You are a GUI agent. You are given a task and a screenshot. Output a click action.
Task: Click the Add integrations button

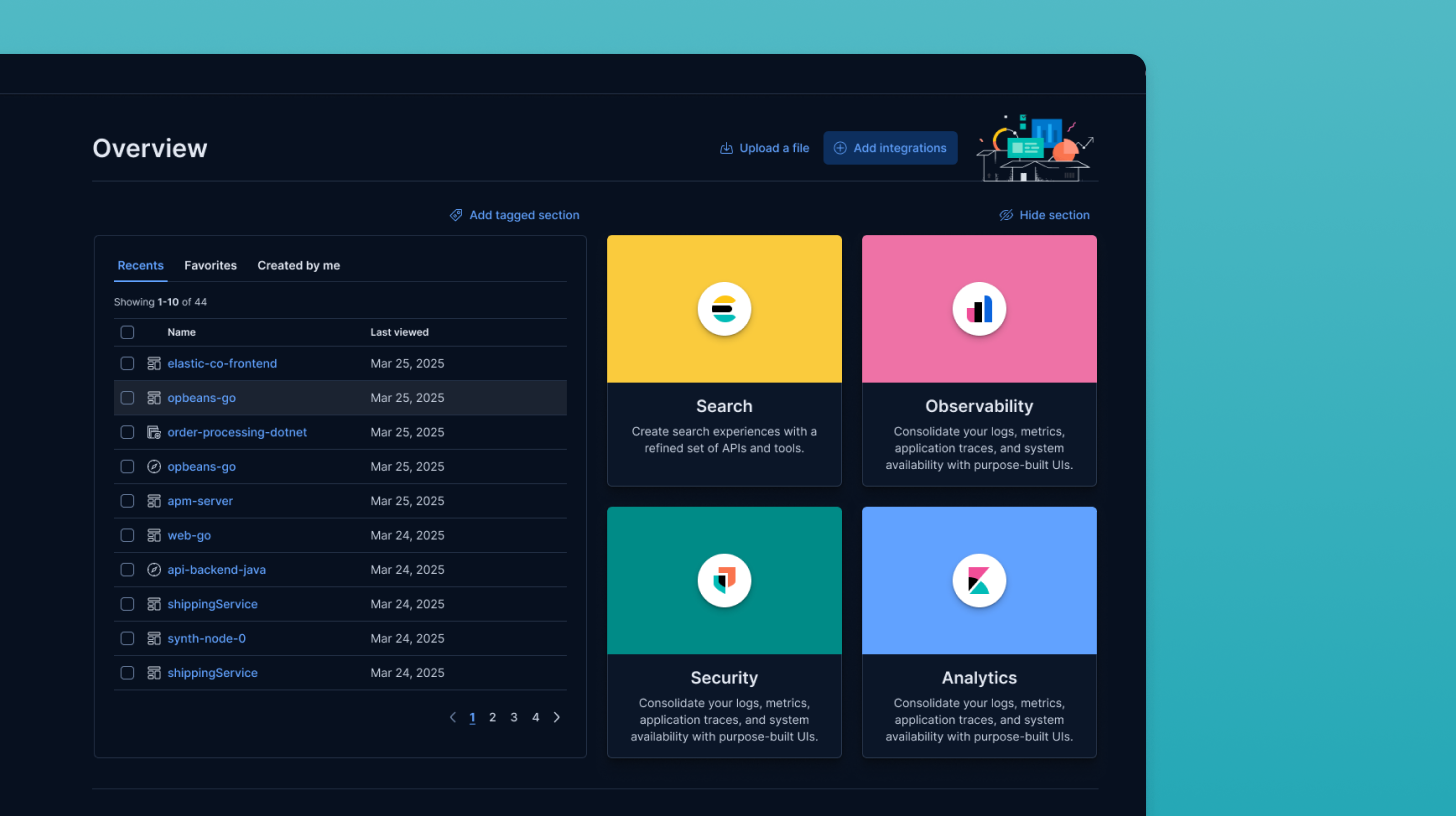890,147
